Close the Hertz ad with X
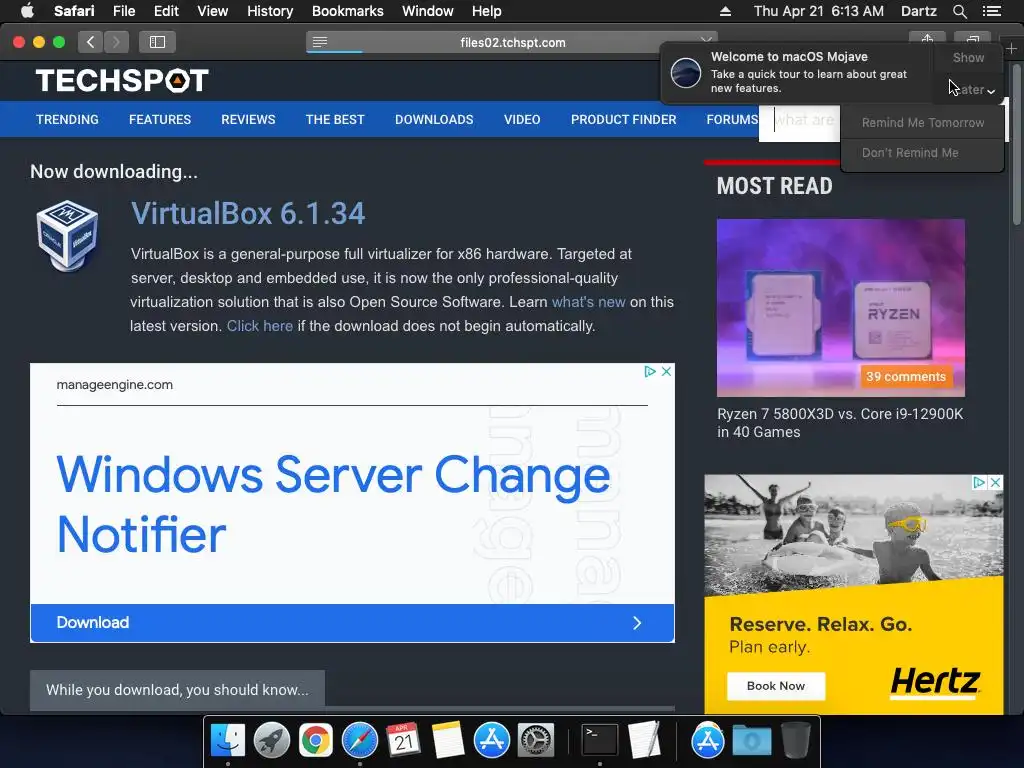Screen dimensions: 1024x768 [x=995, y=482]
